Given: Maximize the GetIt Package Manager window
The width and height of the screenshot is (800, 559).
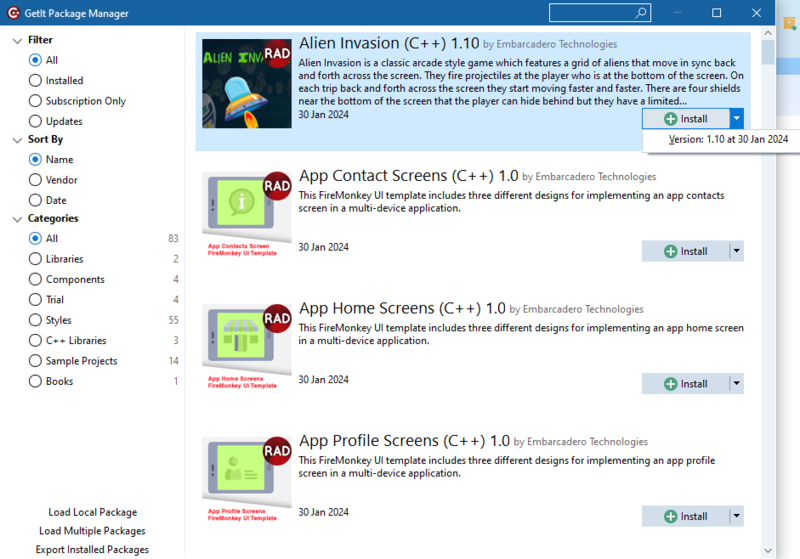Looking at the screenshot, I should [716, 13].
